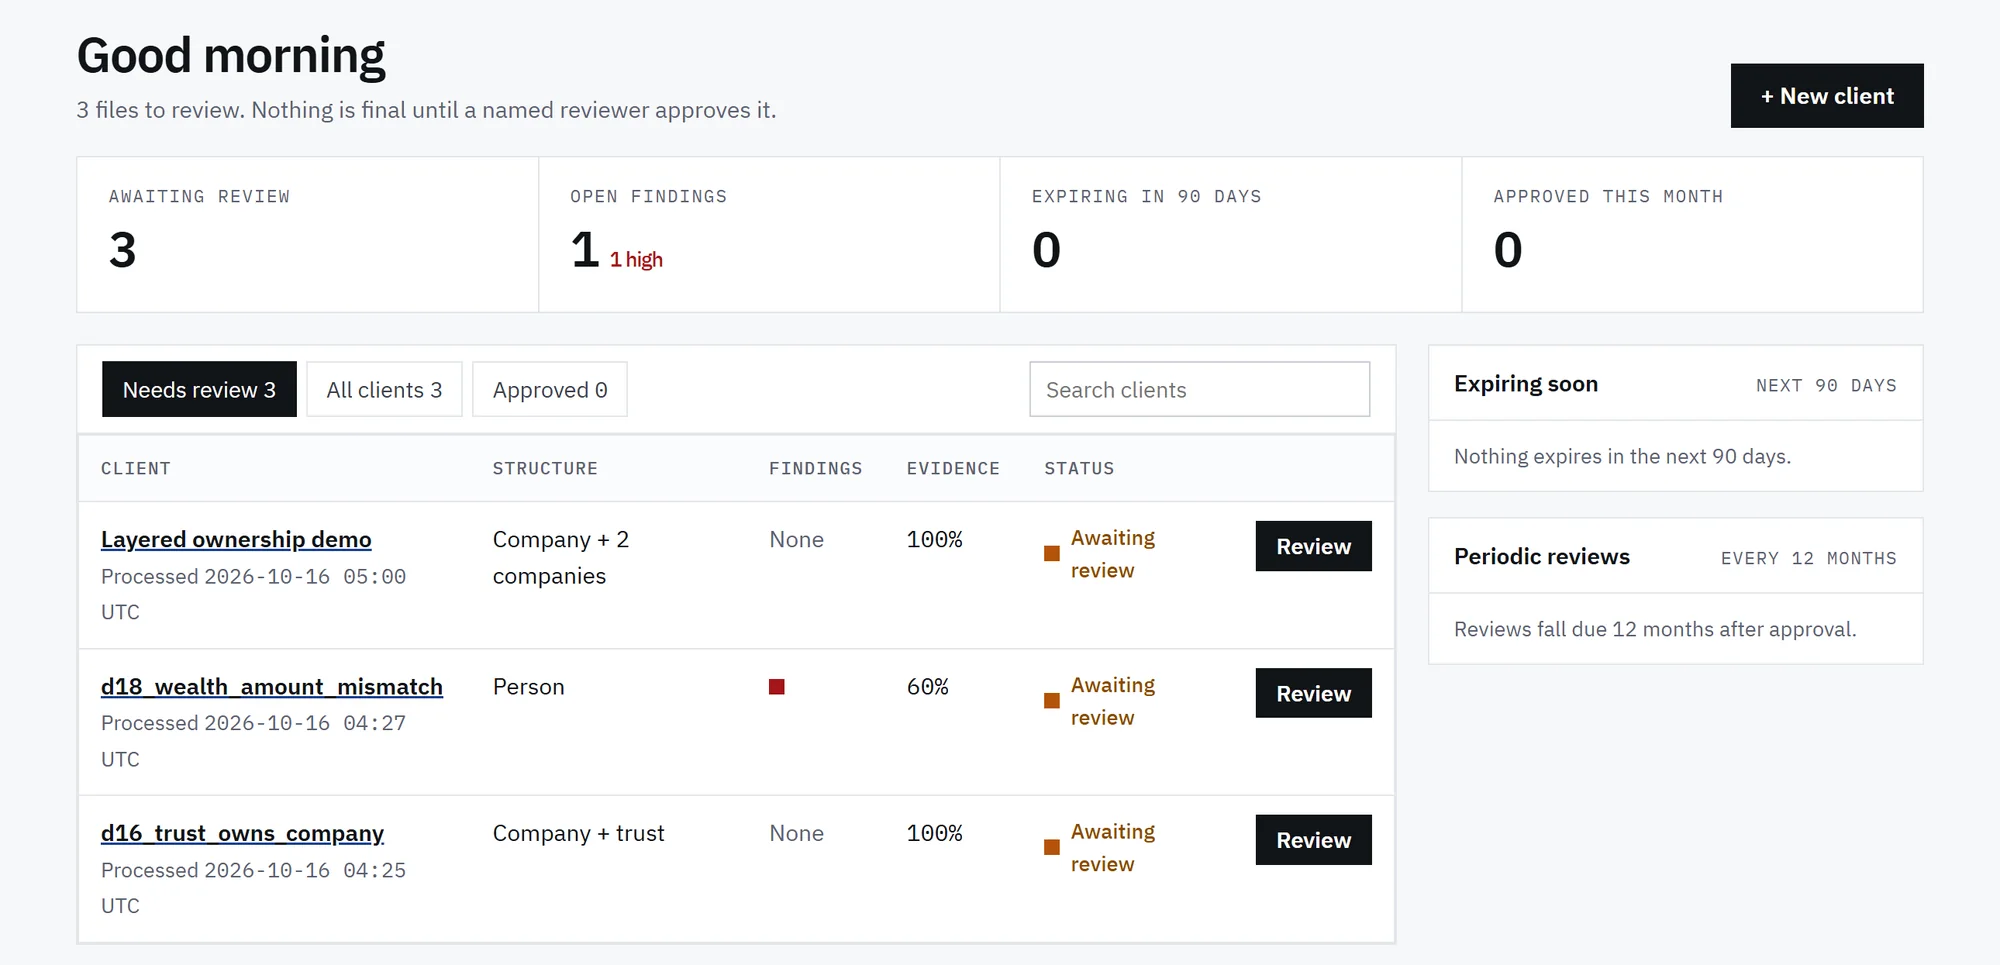The image size is (2000, 965).
Task: Focus the Search clients field
Action: [1200, 389]
